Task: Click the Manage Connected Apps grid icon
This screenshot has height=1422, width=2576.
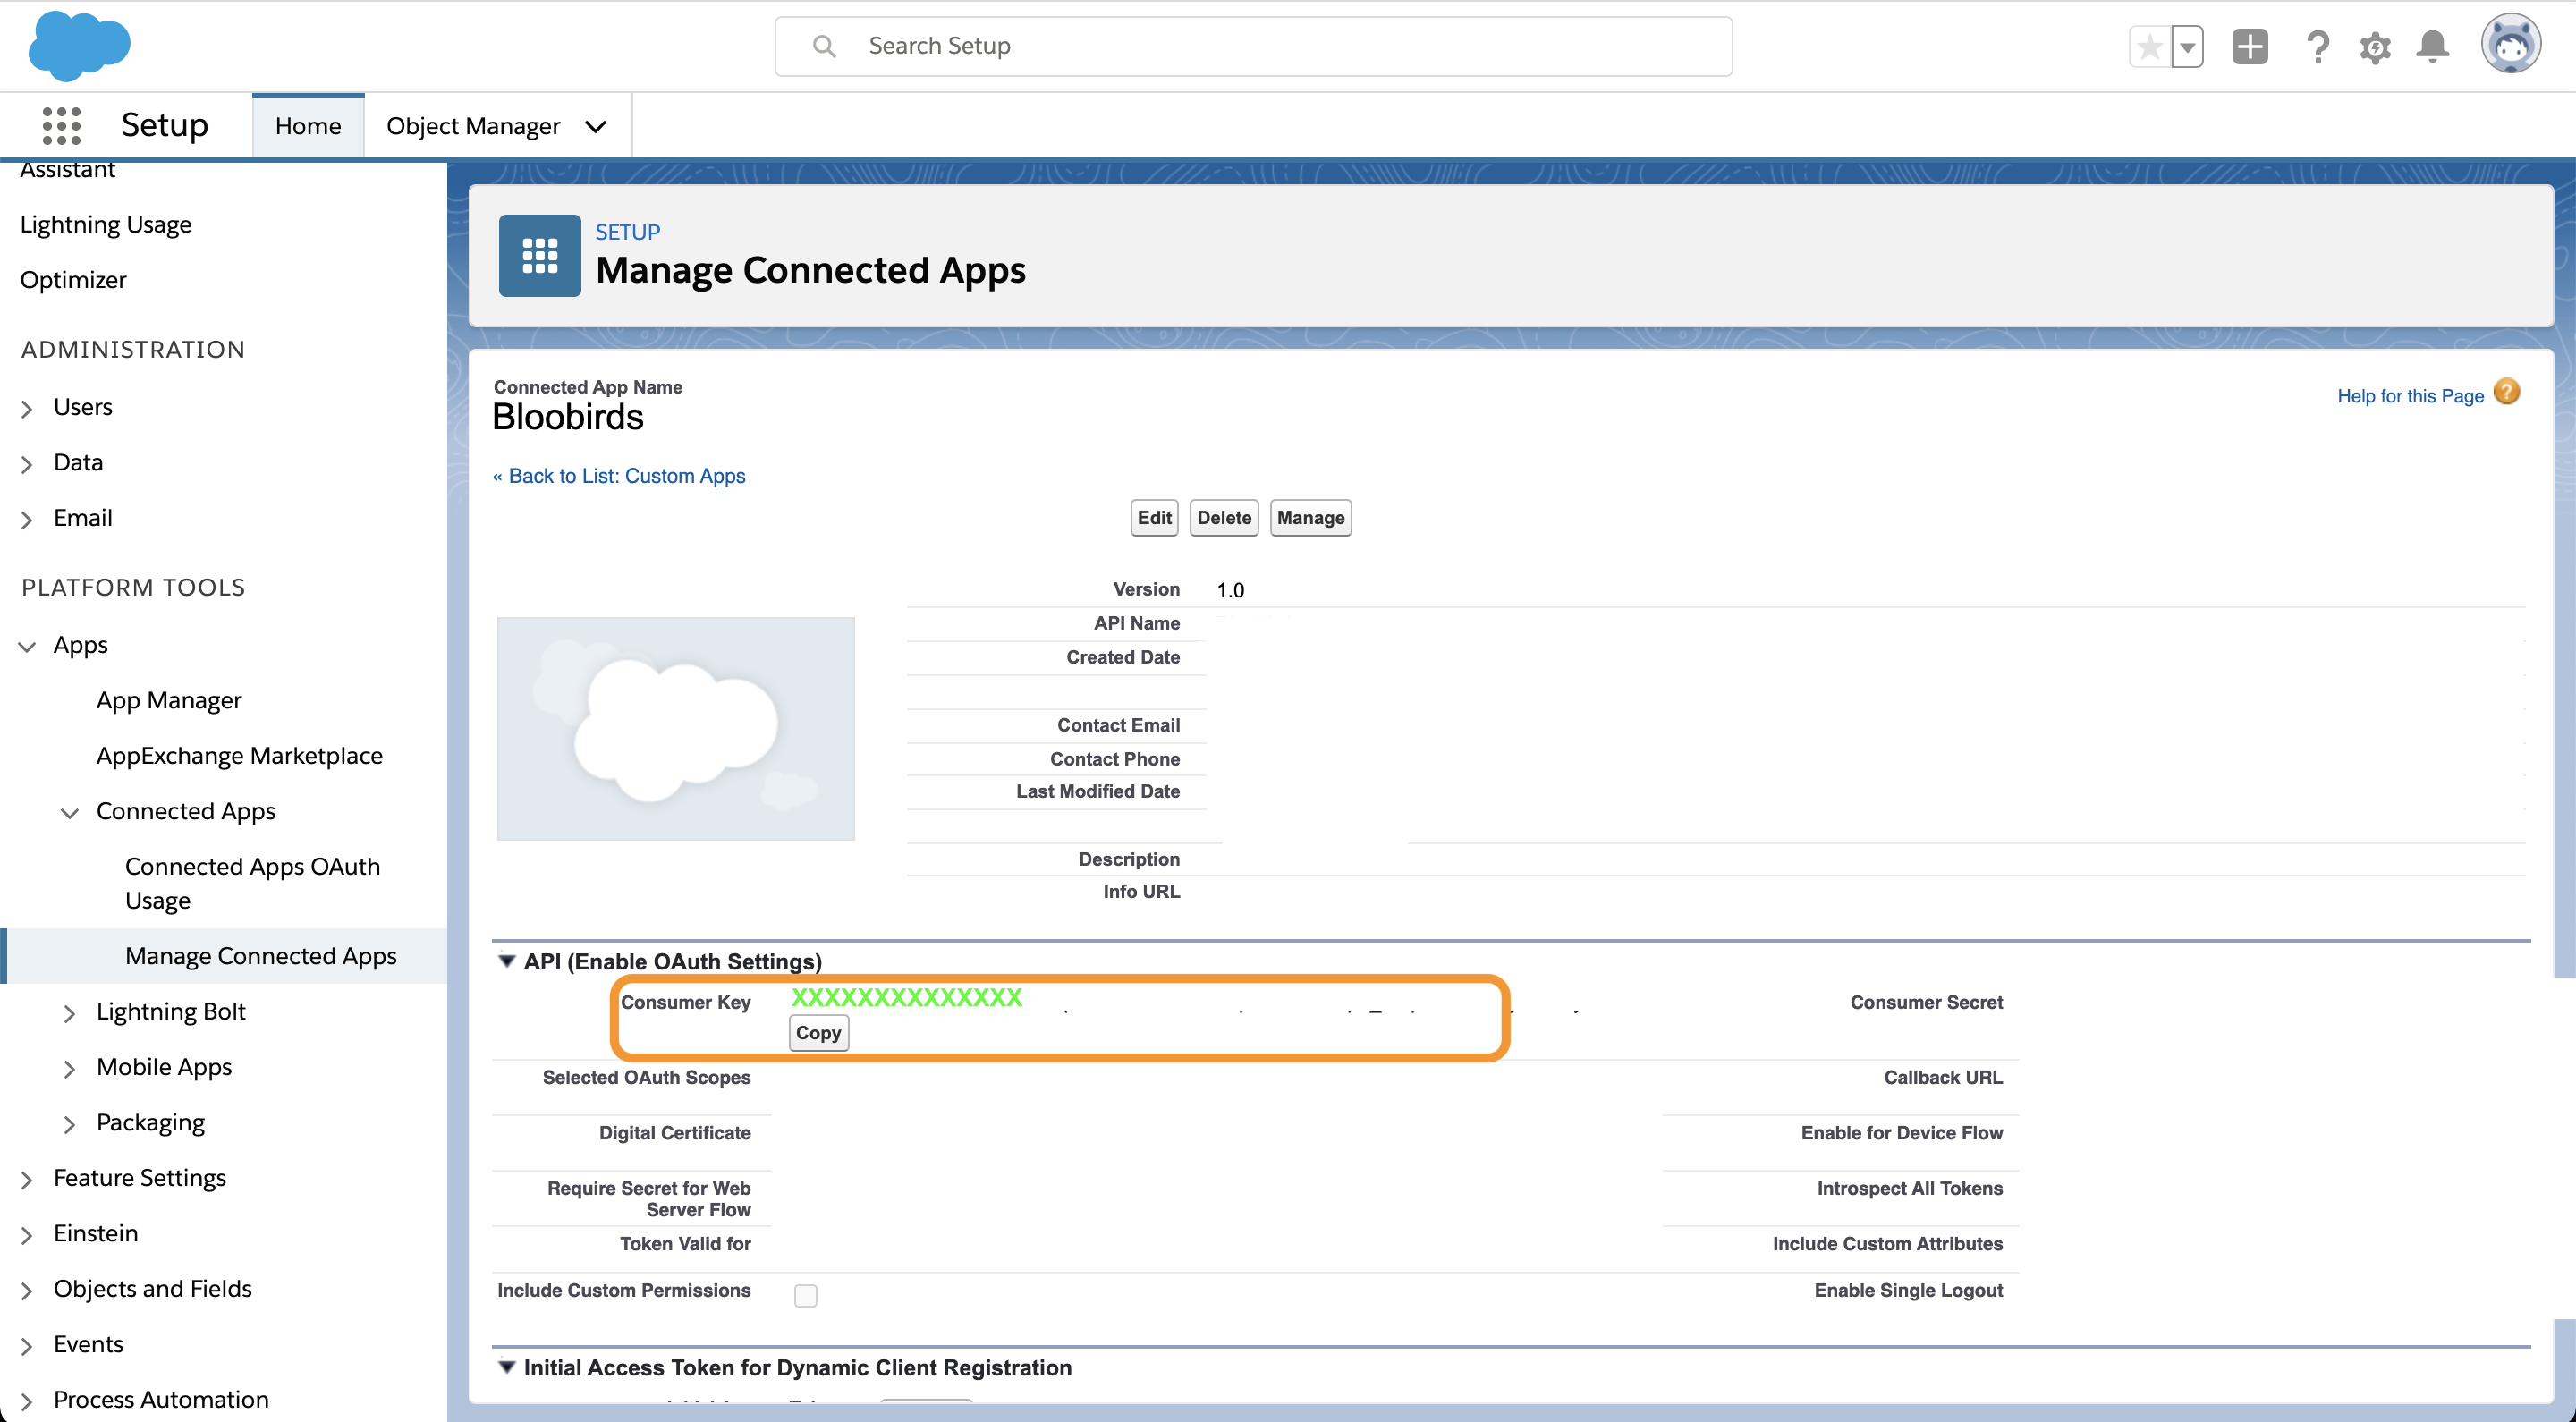Action: 540,256
